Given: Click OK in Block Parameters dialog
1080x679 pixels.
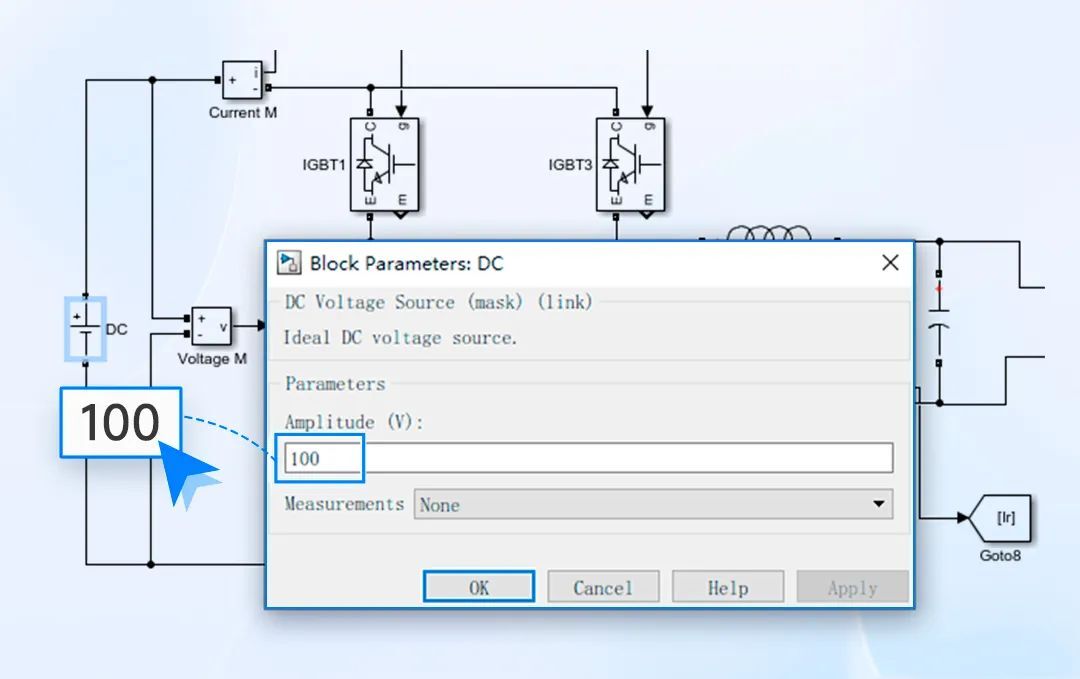Looking at the screenshot, I should coord(479,587).
